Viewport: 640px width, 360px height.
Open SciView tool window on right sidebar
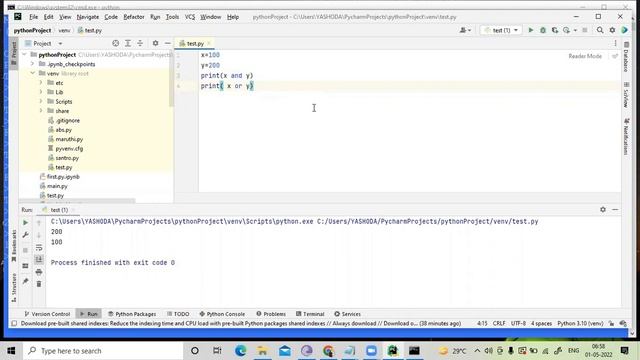click(627, 95)
